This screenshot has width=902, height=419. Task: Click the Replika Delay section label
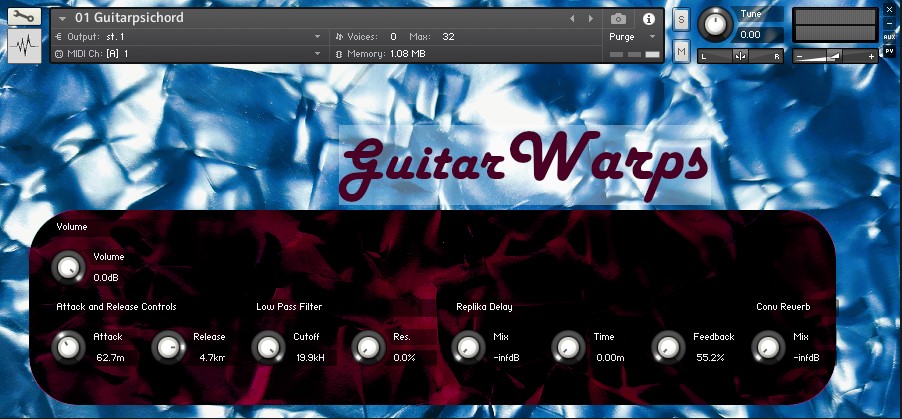click(484, 307)
